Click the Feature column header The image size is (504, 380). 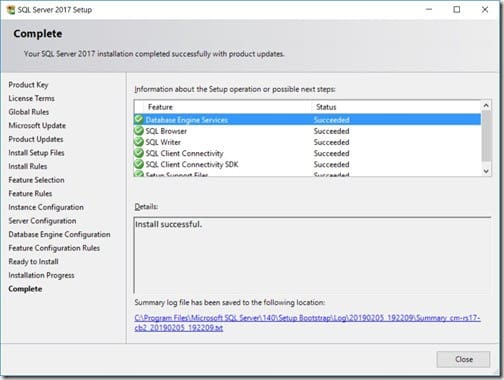pos(227,107)
